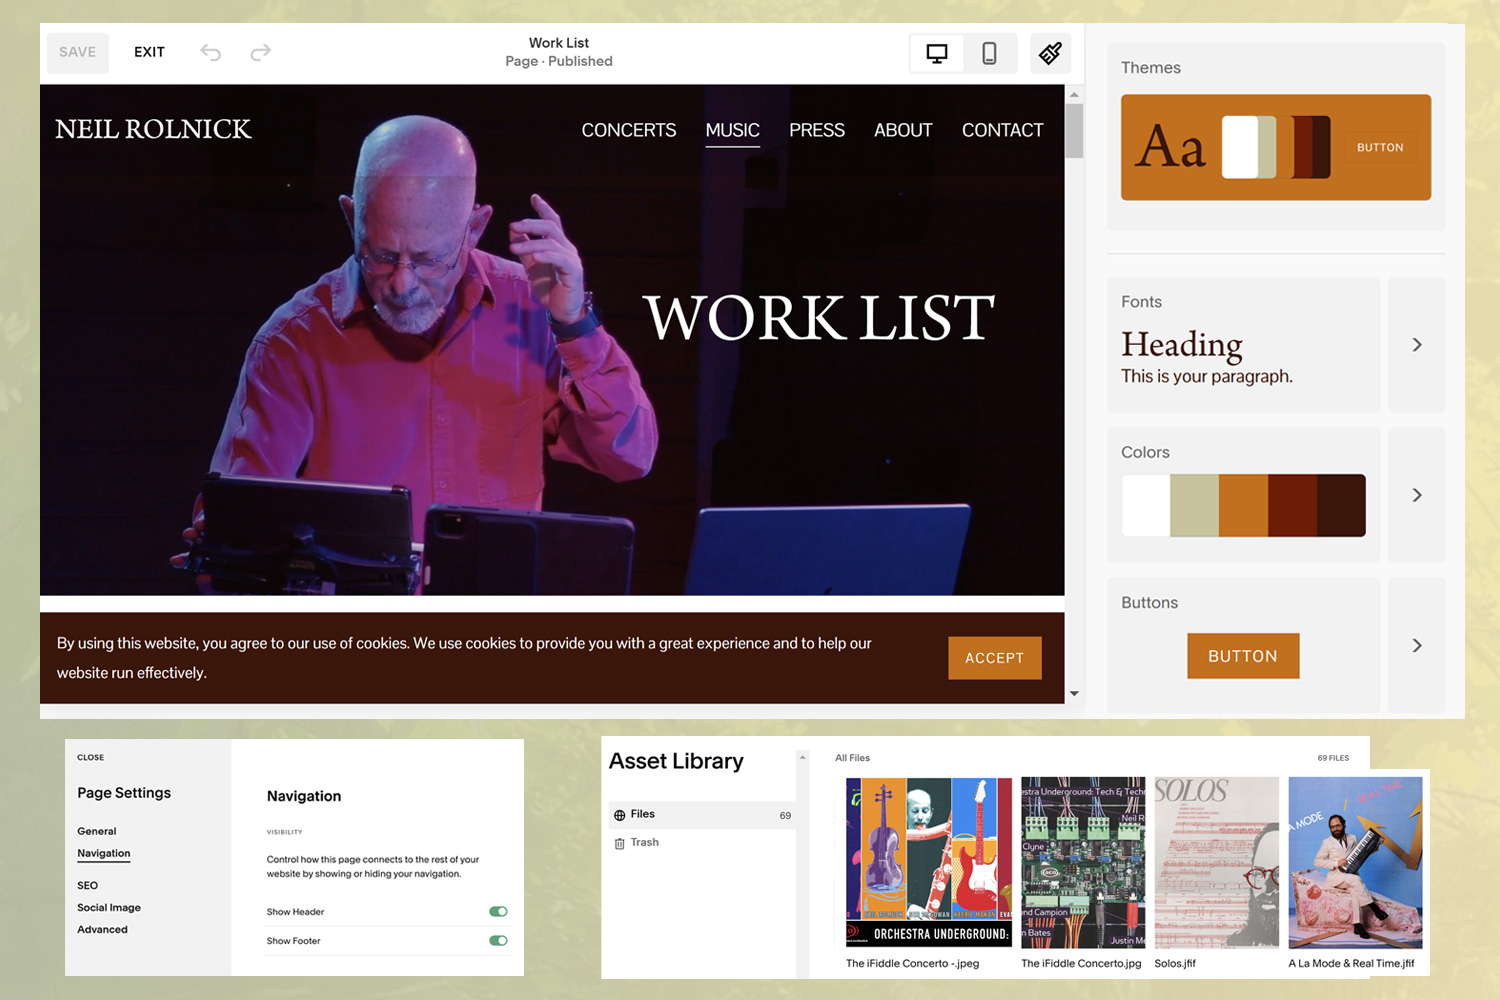Select General tab in Page Settings
This screenshot has height=1000, width=1500.
click(x=97, y=831)
